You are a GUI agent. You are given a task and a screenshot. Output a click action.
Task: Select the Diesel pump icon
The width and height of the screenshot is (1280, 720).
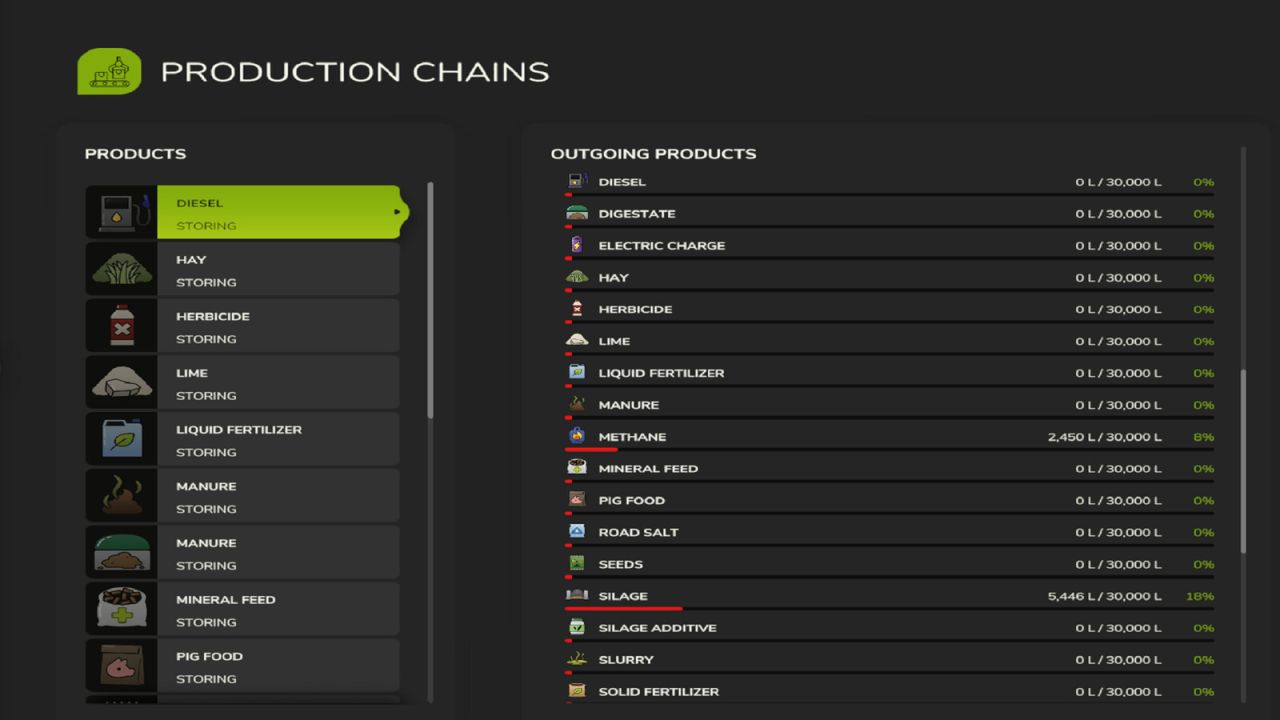click(x=120, y=212)
